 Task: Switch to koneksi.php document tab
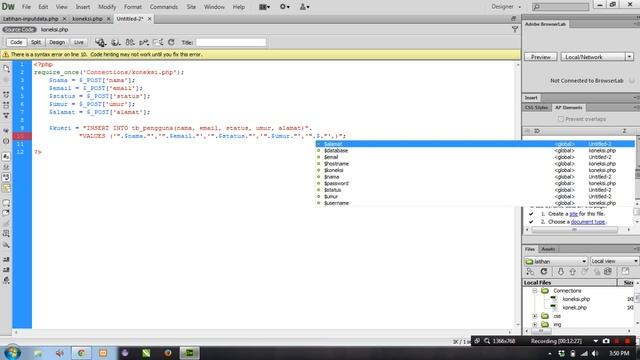87,19
